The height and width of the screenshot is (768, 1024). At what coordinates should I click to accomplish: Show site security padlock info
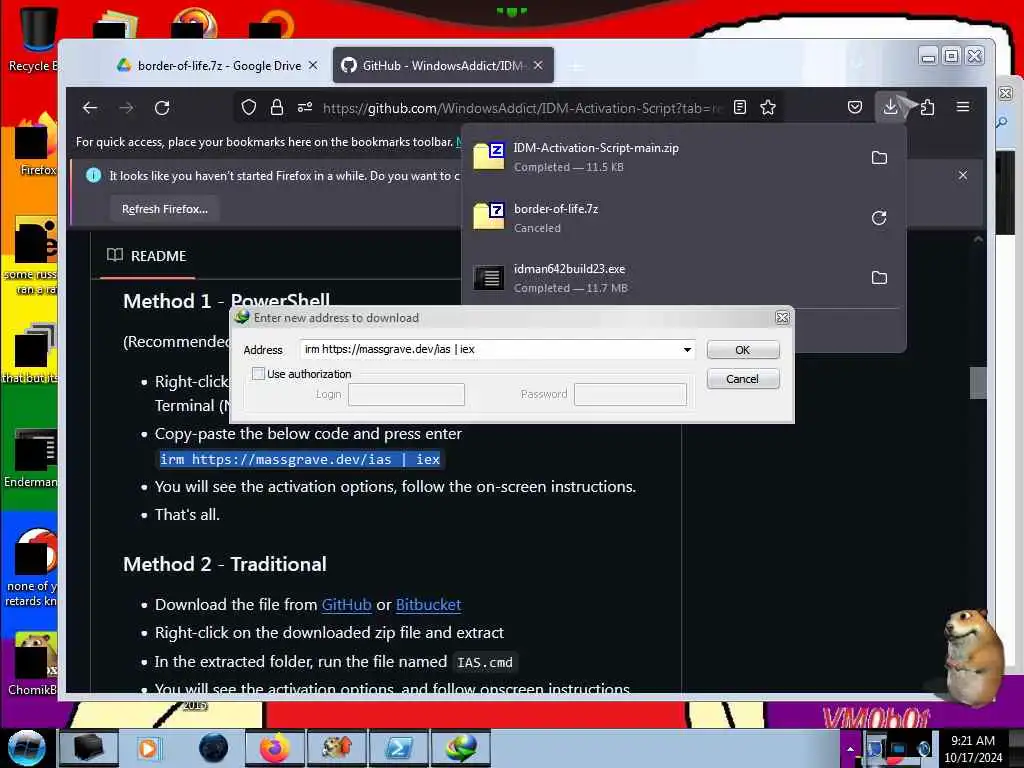(277, 107)
